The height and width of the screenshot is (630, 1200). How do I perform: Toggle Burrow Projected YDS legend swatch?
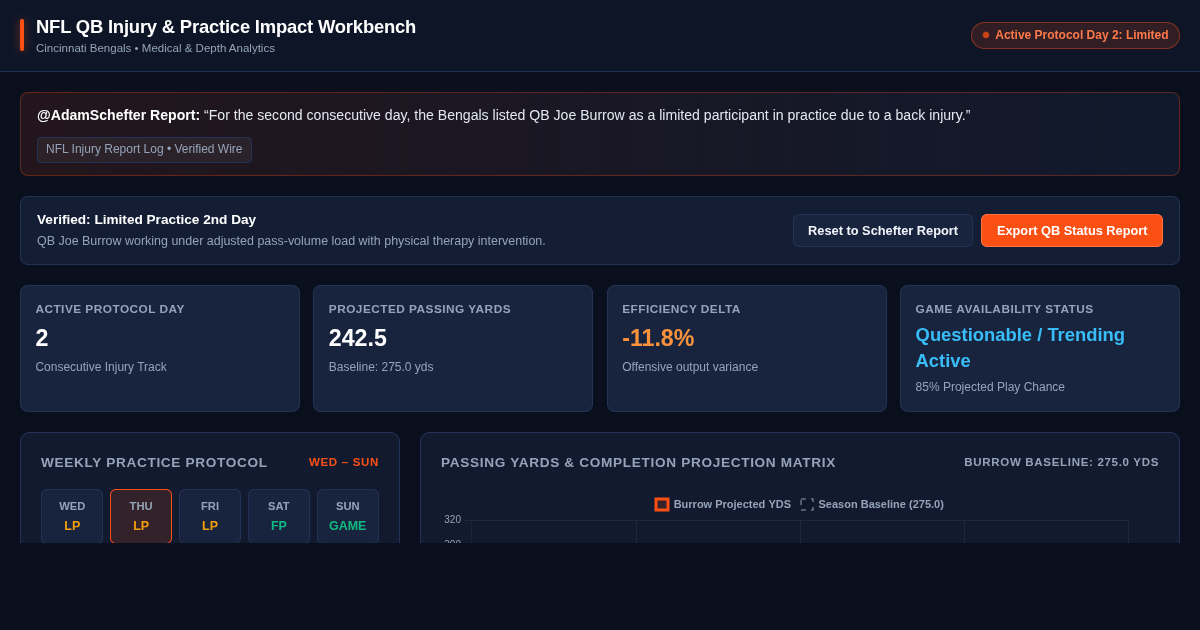pos(661,504)
